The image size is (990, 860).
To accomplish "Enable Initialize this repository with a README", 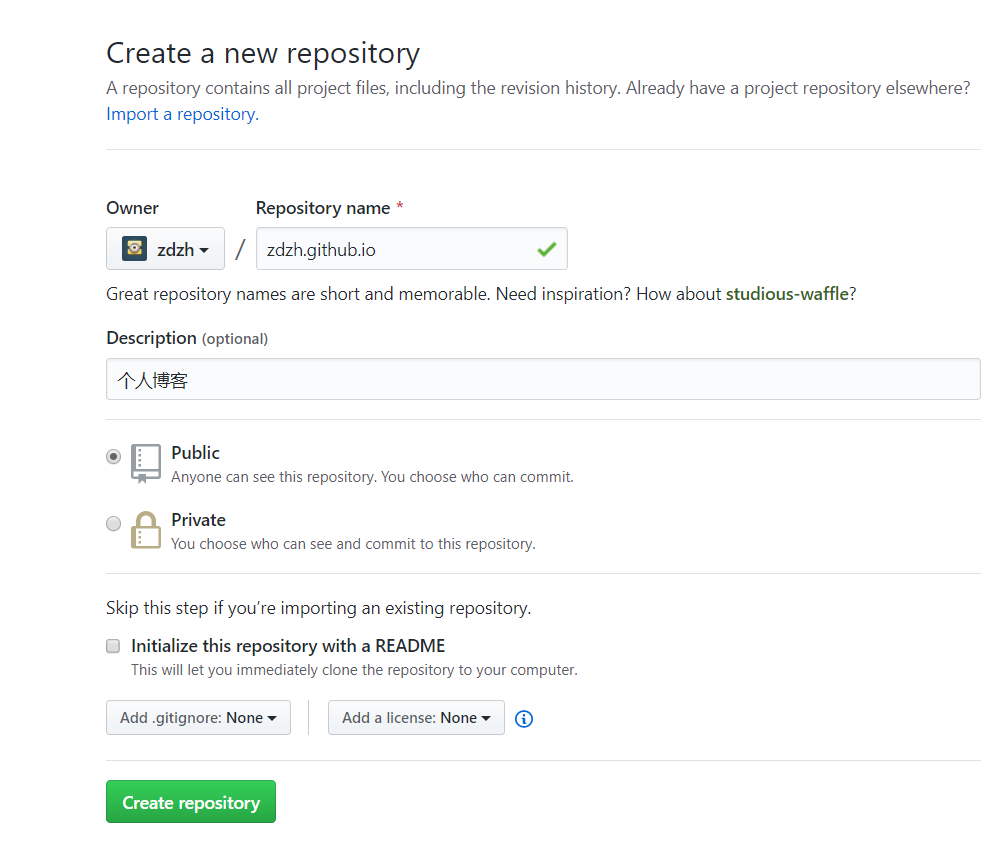I will coord(113,646).
